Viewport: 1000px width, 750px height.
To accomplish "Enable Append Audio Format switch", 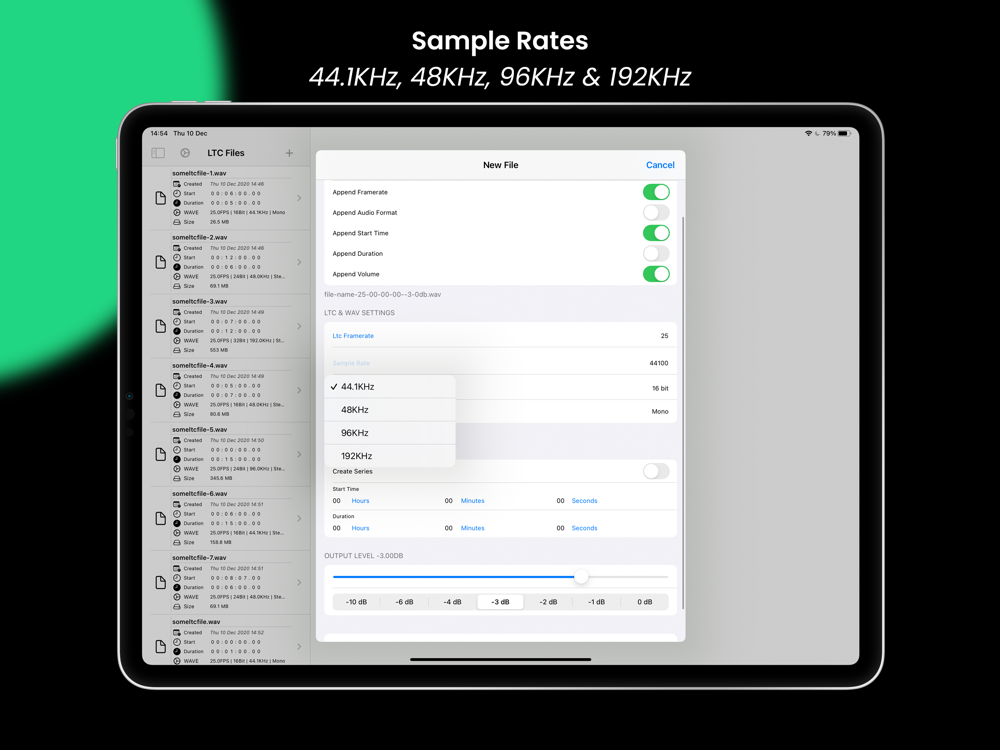I will tap(656, 212).
